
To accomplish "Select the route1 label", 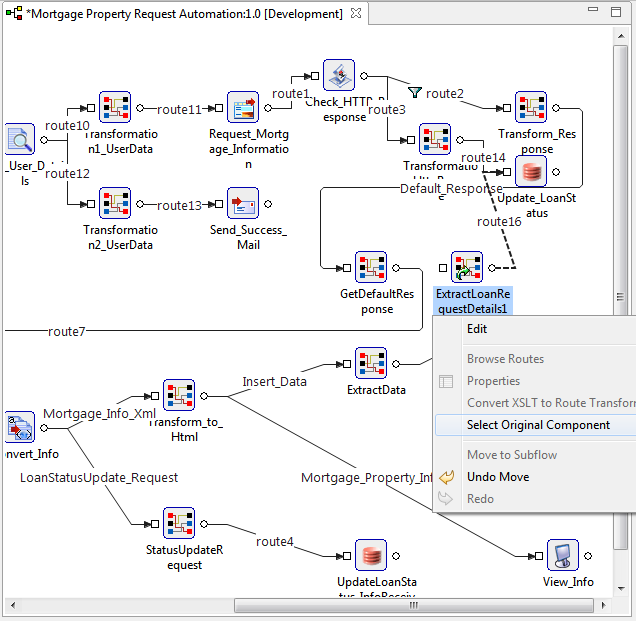I will pyautogui.click(x=290, y=94).
